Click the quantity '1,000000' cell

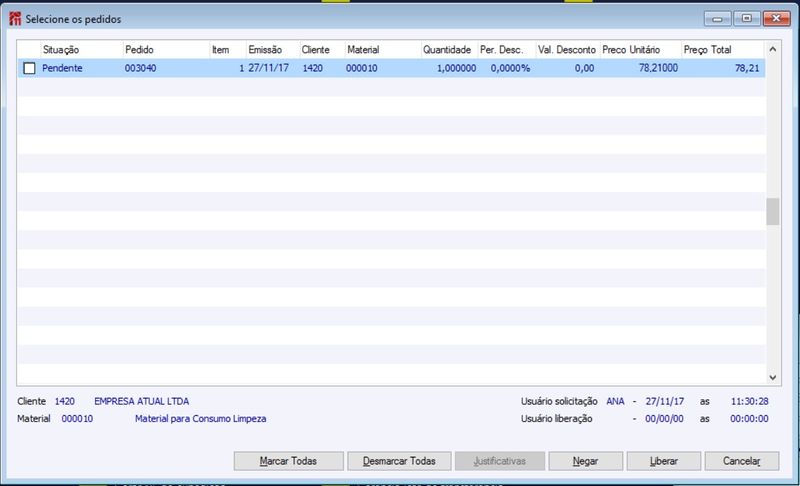click(x=456, y=68)
